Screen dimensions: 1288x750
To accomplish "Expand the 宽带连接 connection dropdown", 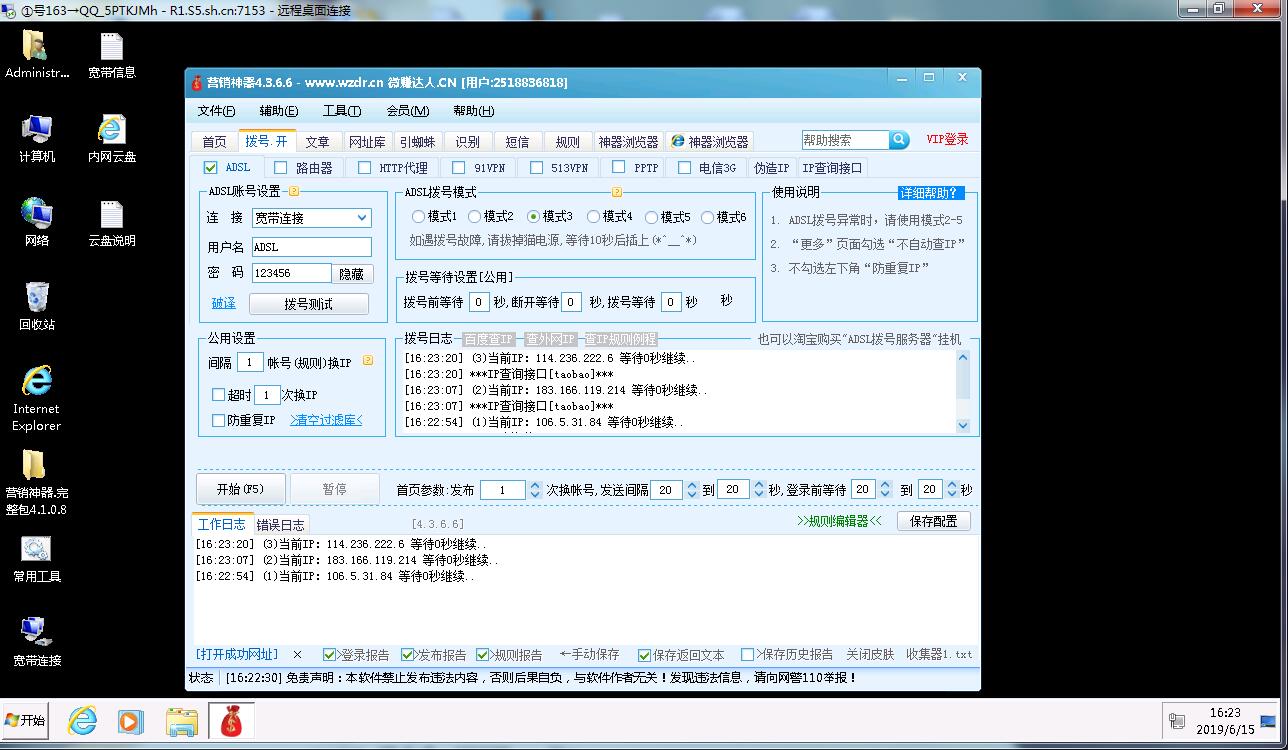I will pos(362,218).
